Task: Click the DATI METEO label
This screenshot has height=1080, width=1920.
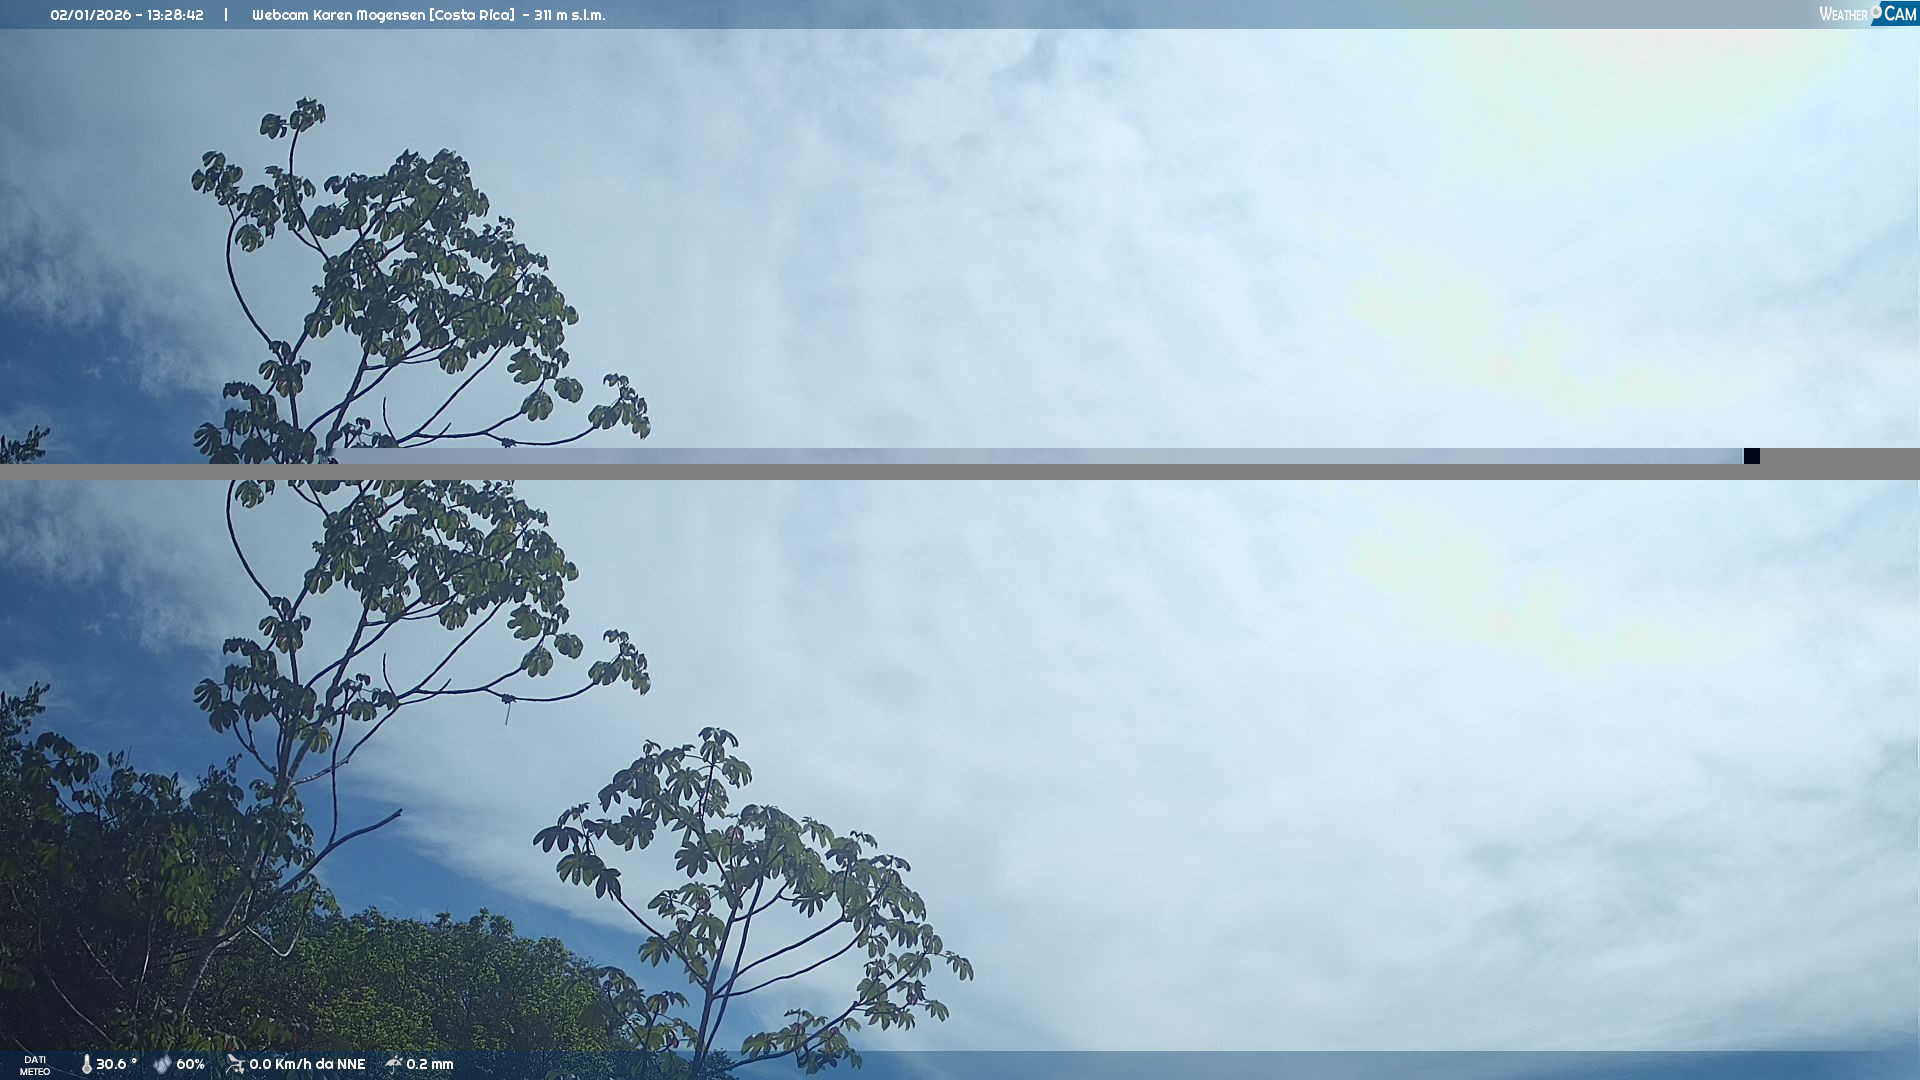Action: 35,1065
